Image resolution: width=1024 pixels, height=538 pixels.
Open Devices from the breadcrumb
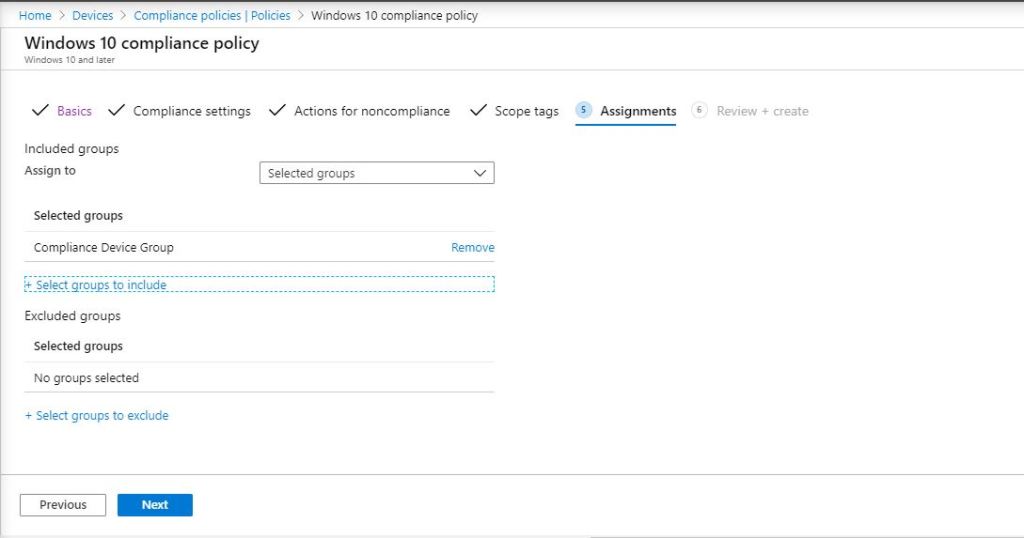(92, 16)
